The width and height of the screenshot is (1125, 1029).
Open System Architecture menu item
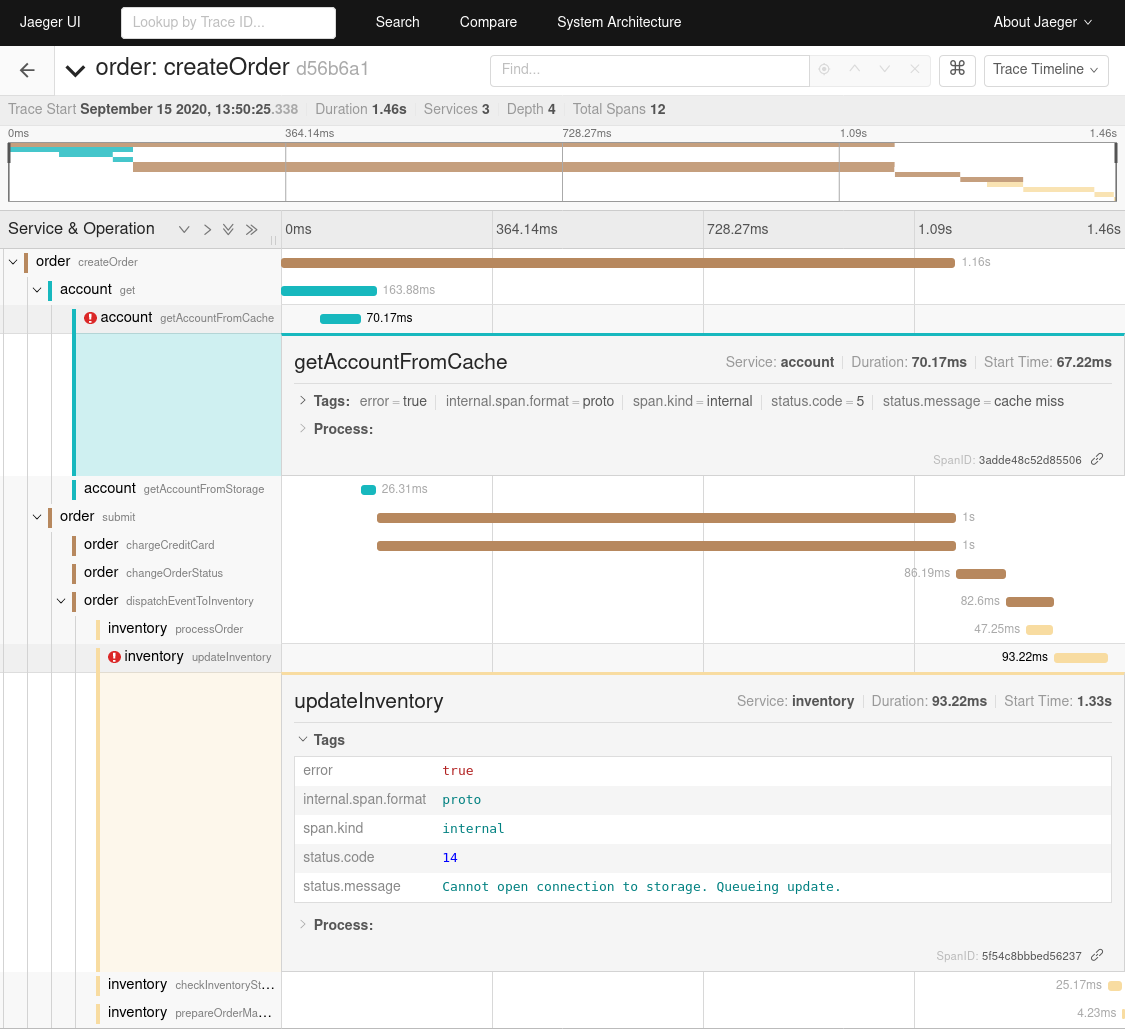coord(619,22)
